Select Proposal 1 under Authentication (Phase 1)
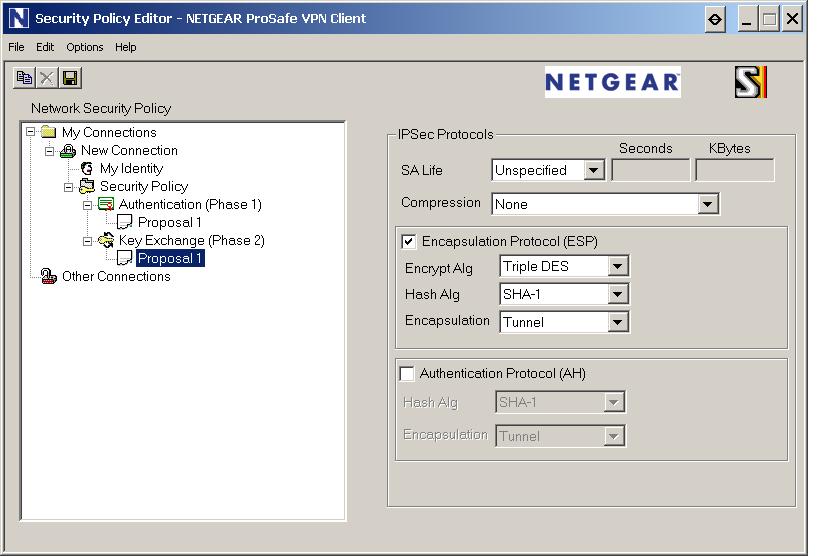The image size is (840, 556). tap(170, 222)
